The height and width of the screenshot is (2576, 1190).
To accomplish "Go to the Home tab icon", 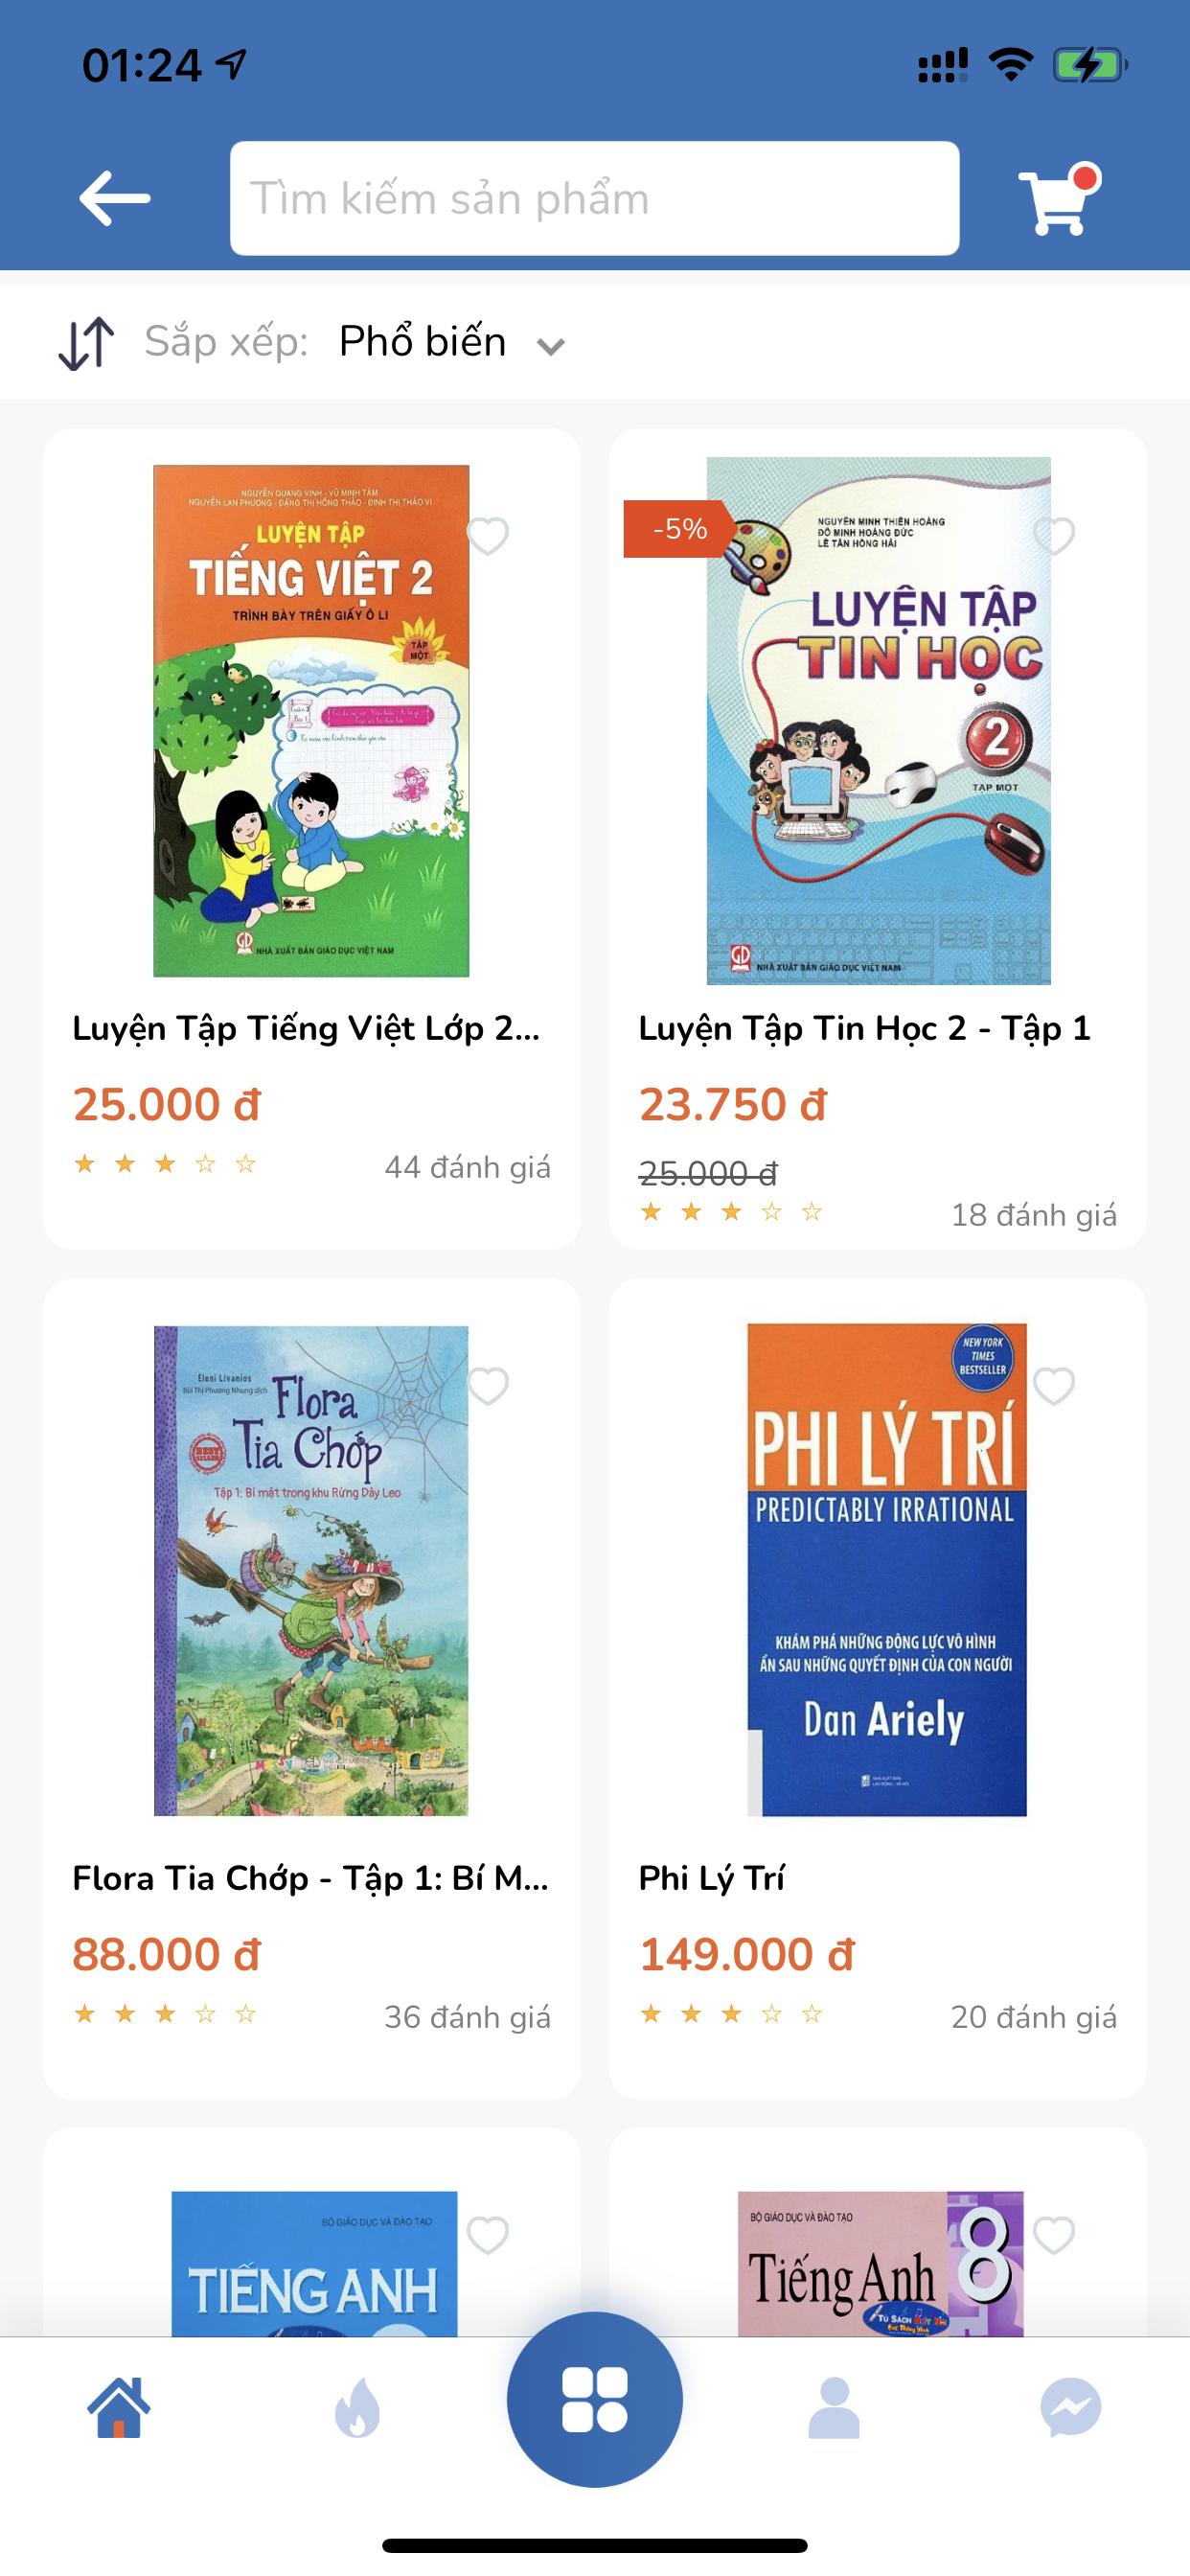I will (x=119, y=2408).
